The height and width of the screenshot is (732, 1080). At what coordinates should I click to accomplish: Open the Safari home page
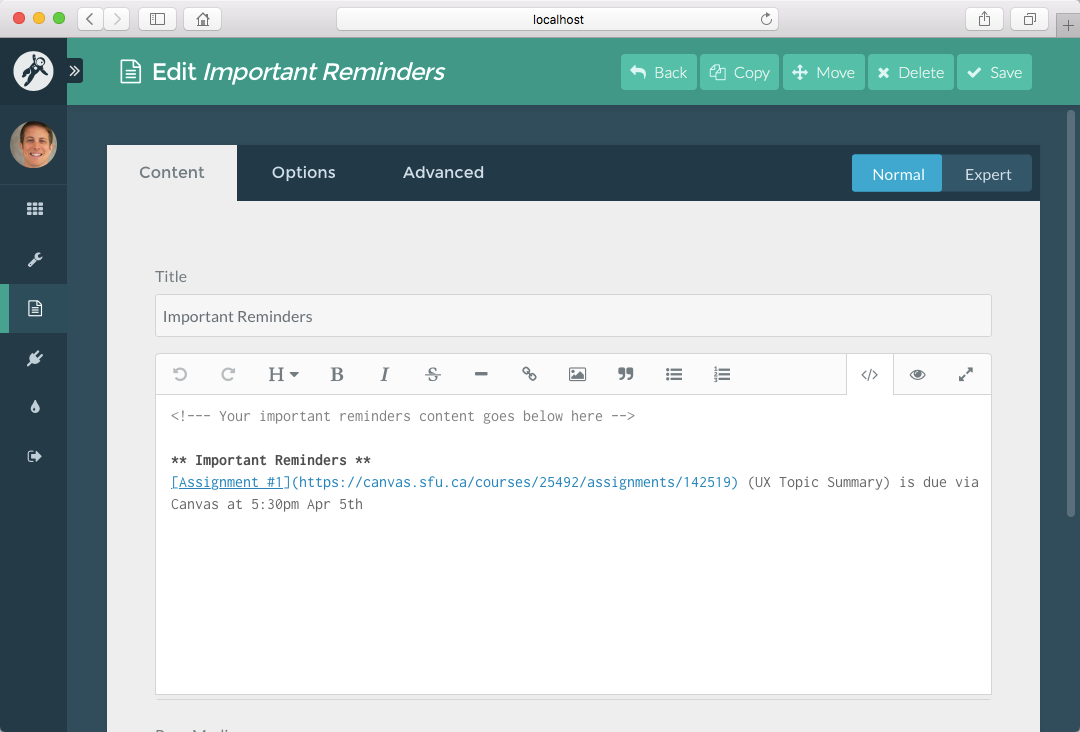click(x=202, y=19)
